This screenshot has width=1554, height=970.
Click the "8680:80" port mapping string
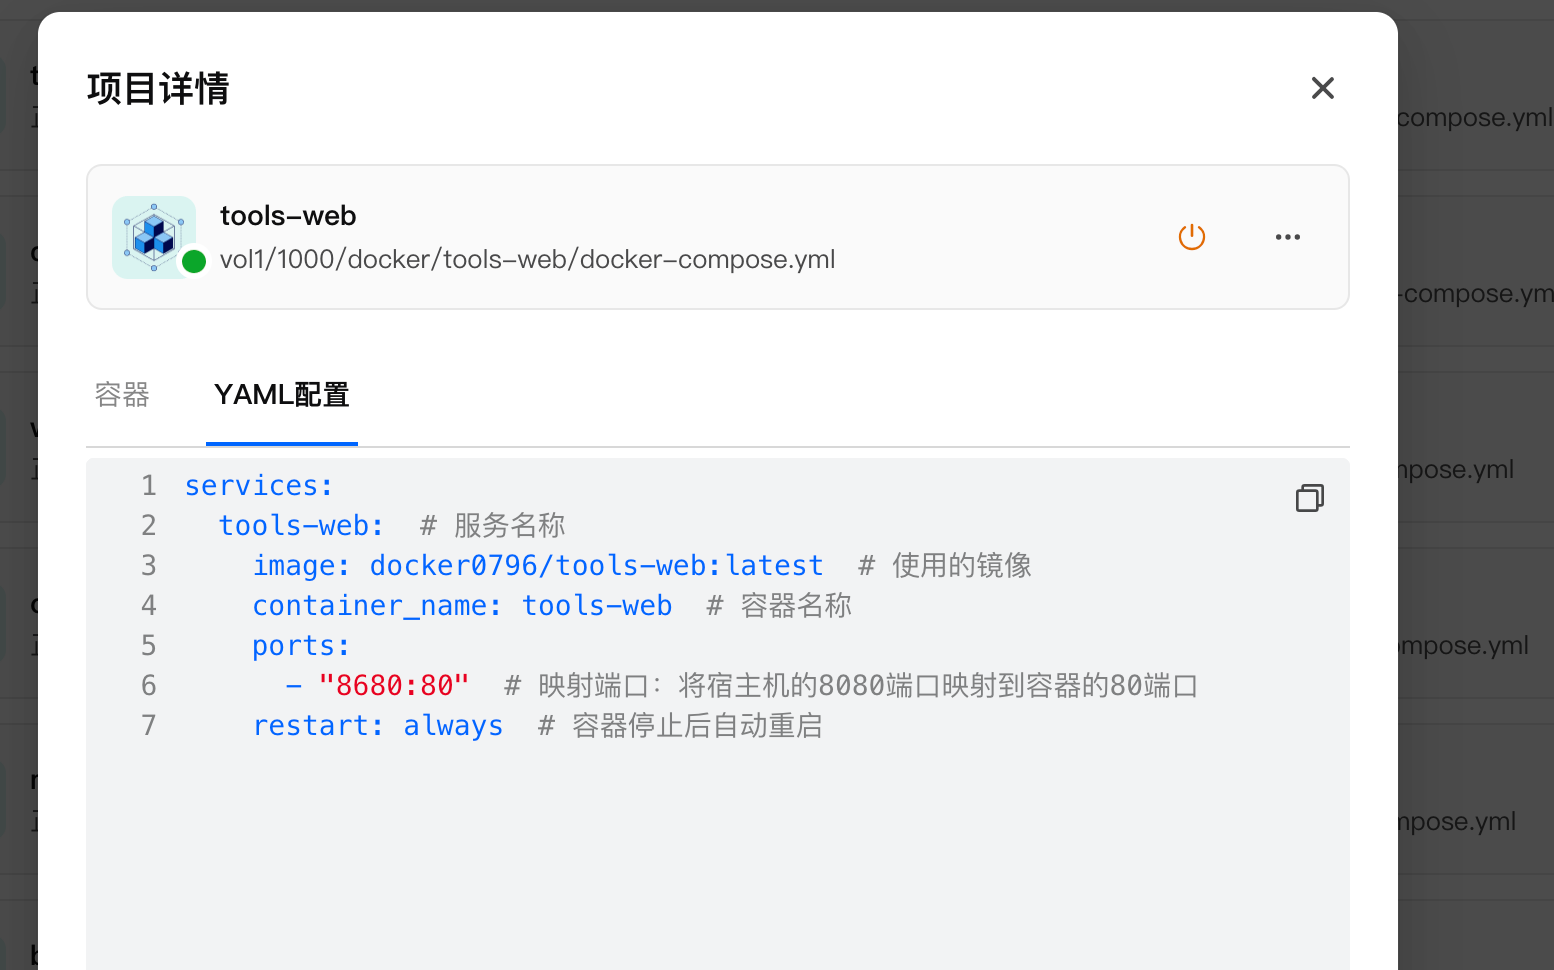(393, 686)
